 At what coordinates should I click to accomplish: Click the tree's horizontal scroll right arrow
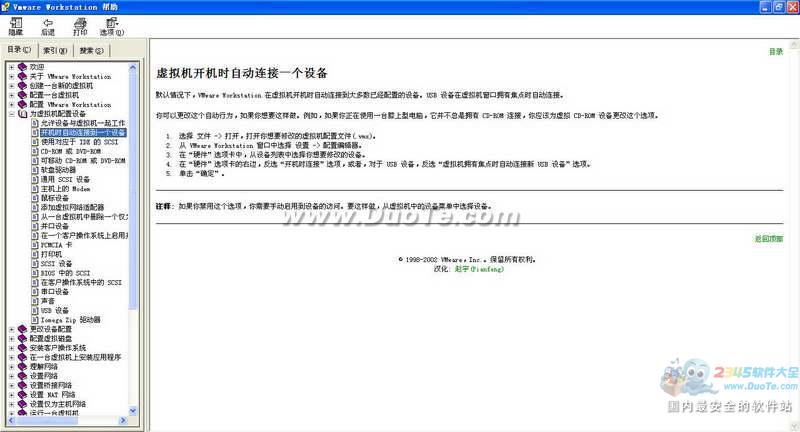[x=123, y=420]
